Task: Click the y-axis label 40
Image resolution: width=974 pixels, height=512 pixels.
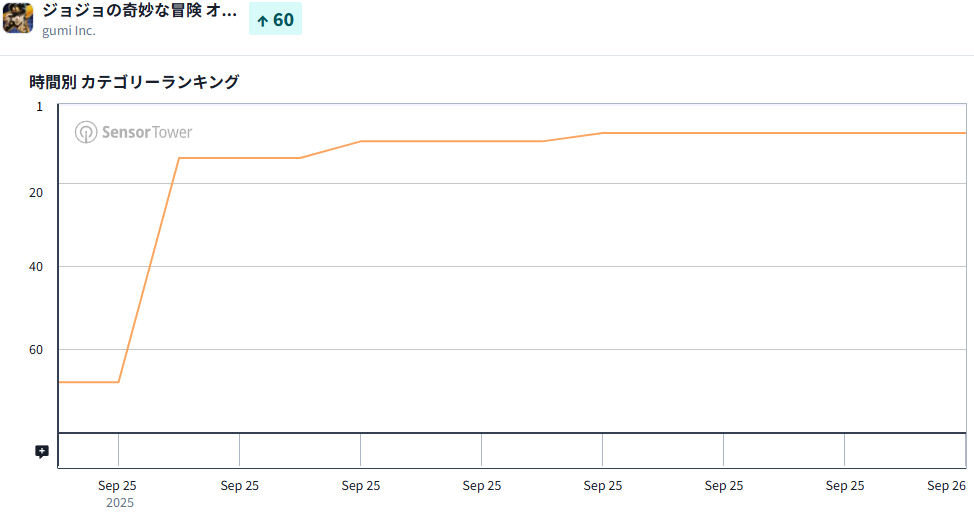Action: pos(37,266)
